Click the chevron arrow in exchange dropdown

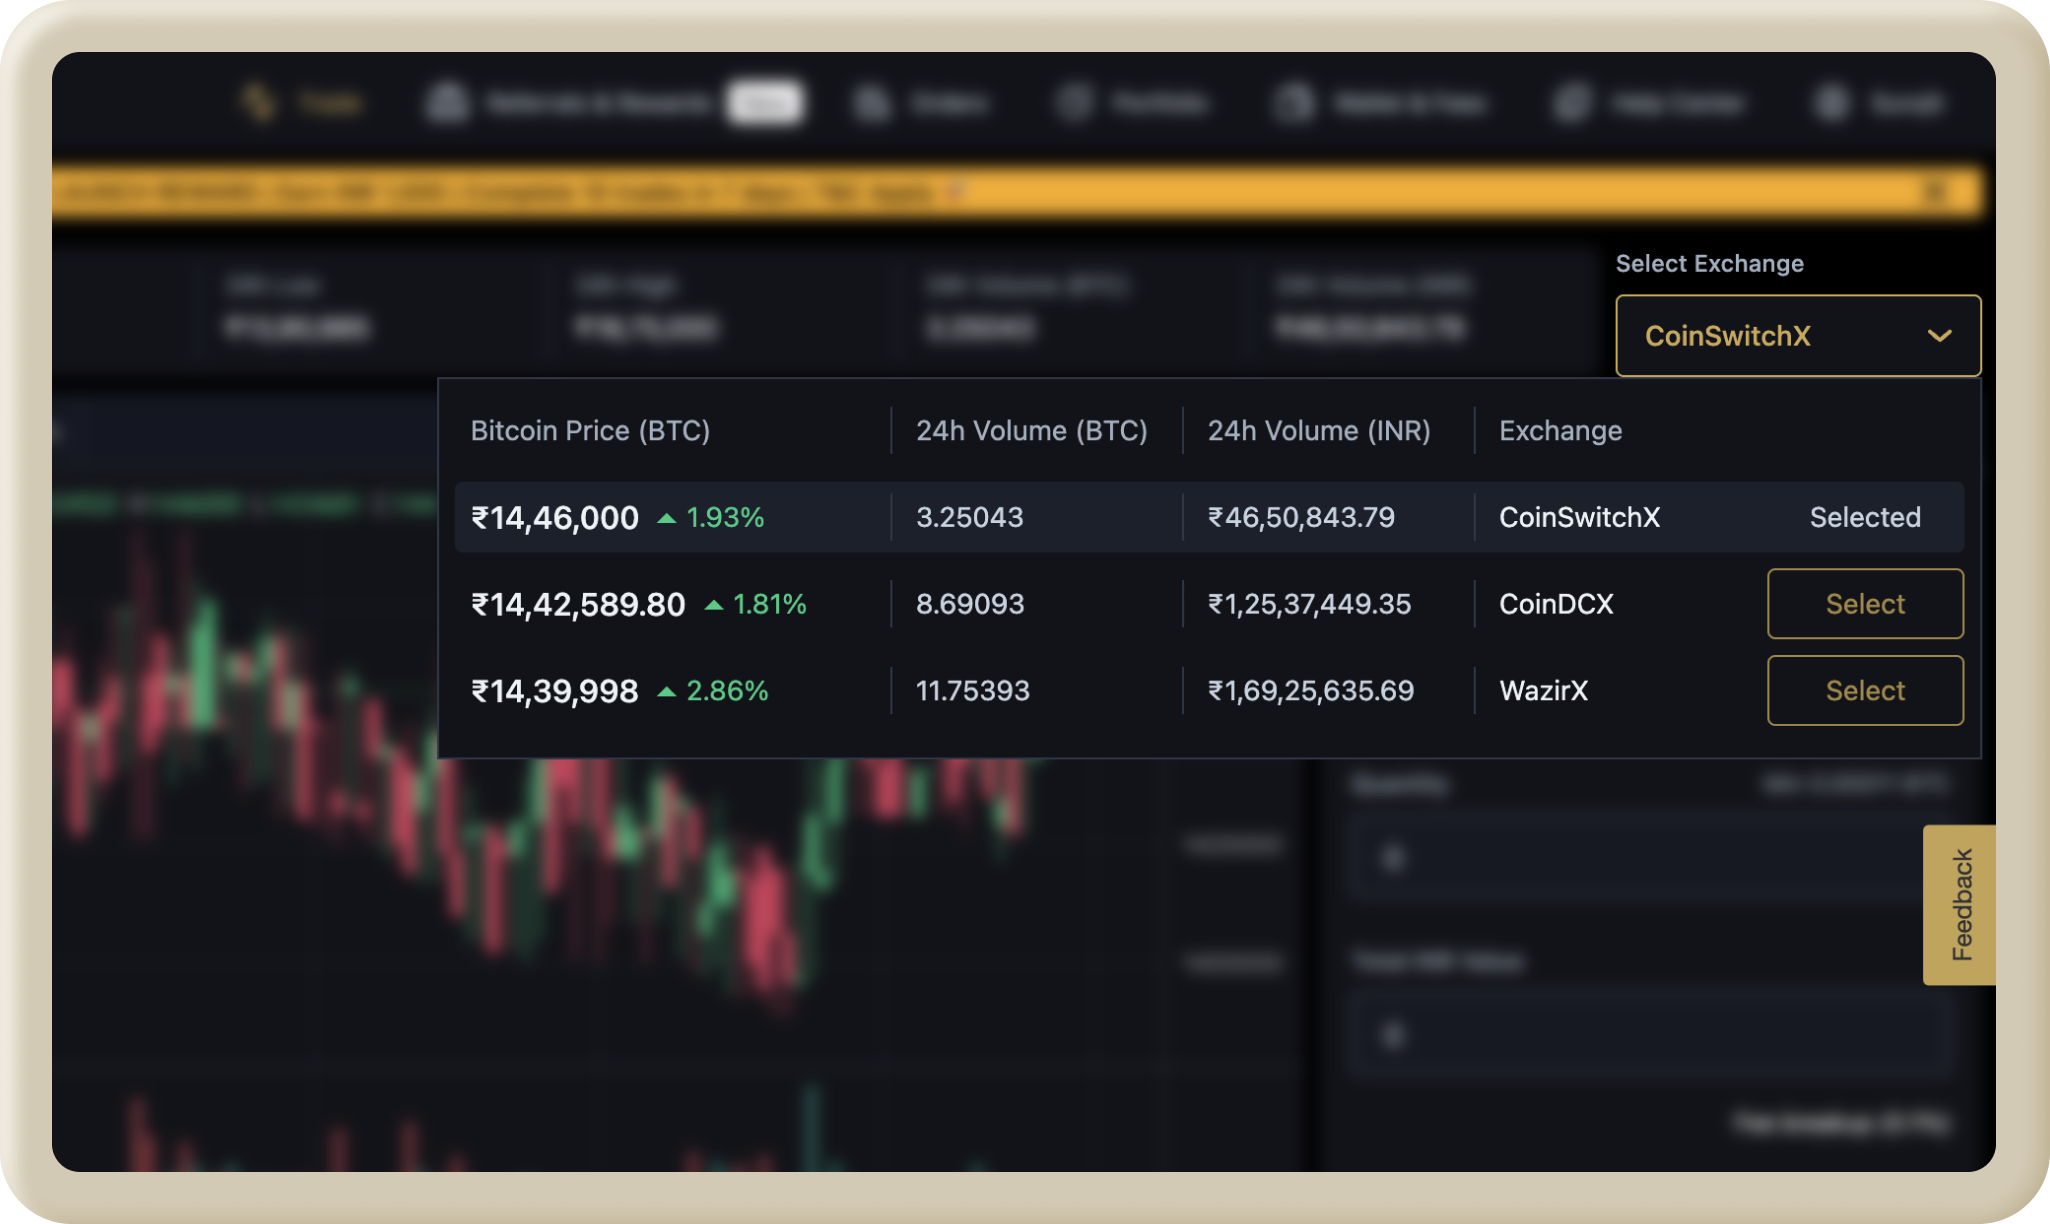pos(1939,336)
